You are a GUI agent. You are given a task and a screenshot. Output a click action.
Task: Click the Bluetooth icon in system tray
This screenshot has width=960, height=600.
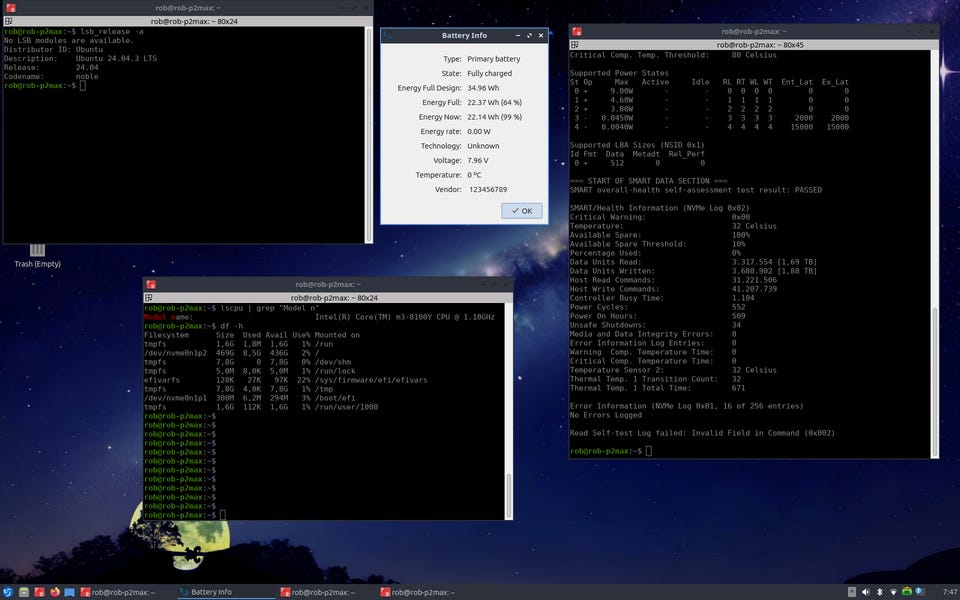[x=880, y=592]
